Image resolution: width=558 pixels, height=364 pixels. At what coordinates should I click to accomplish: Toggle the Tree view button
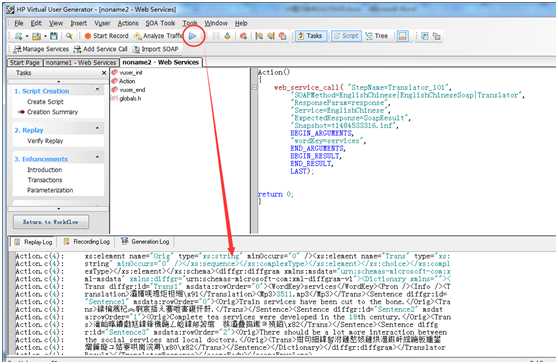pyautogui.click(x=377, y=36)
